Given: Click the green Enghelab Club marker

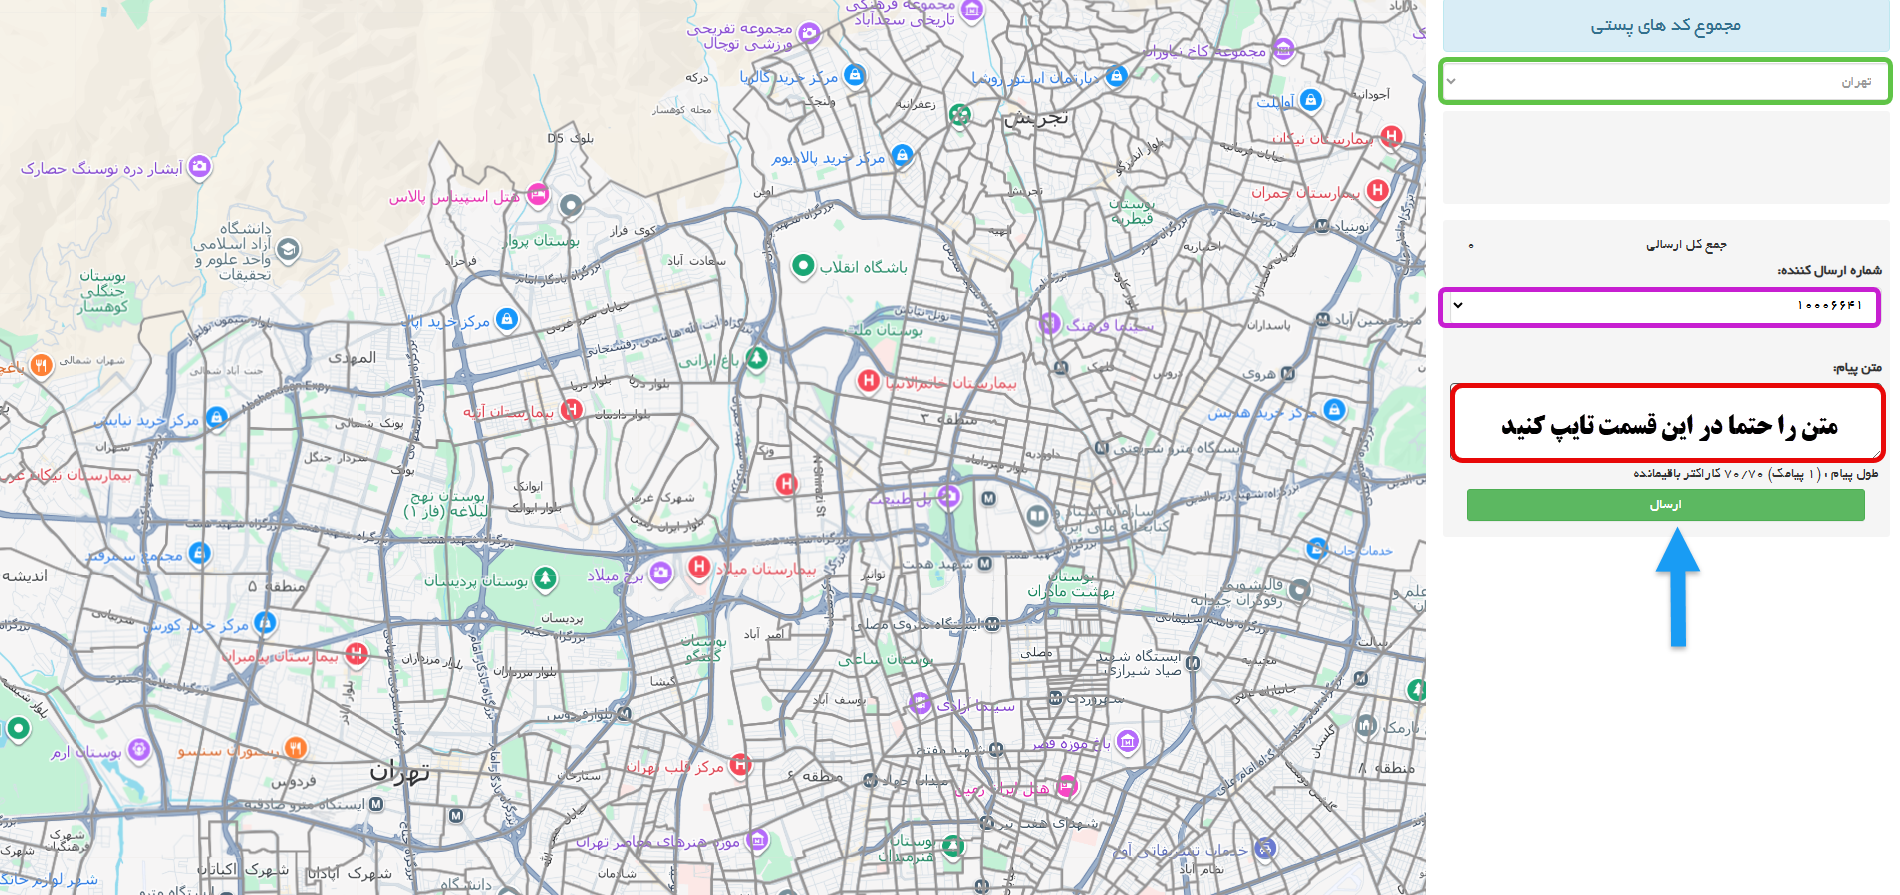Looking at the screenshot, I should (x=802, y=266).
